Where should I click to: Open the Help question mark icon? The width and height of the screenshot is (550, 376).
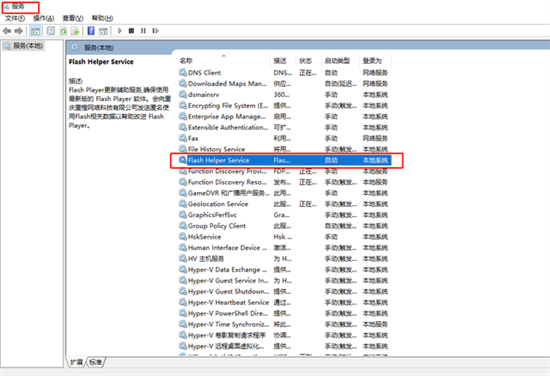(91, 31)
